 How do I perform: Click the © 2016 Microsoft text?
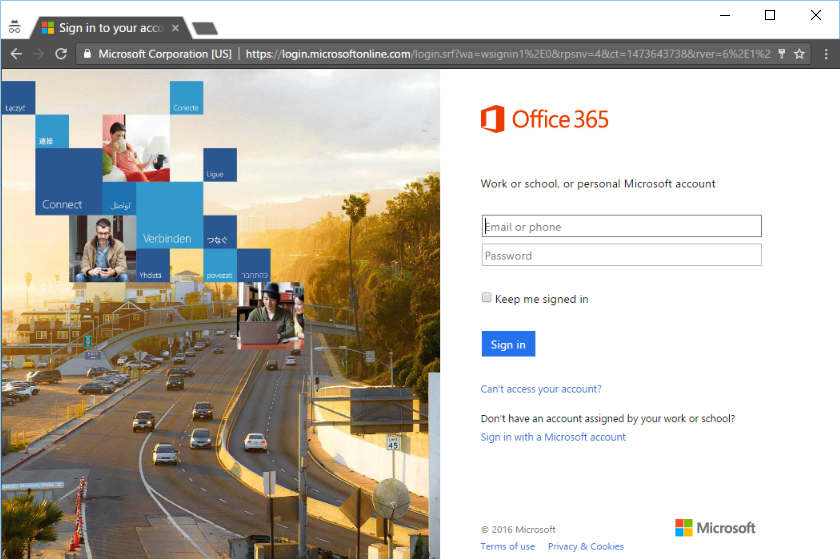click(518, 530)
